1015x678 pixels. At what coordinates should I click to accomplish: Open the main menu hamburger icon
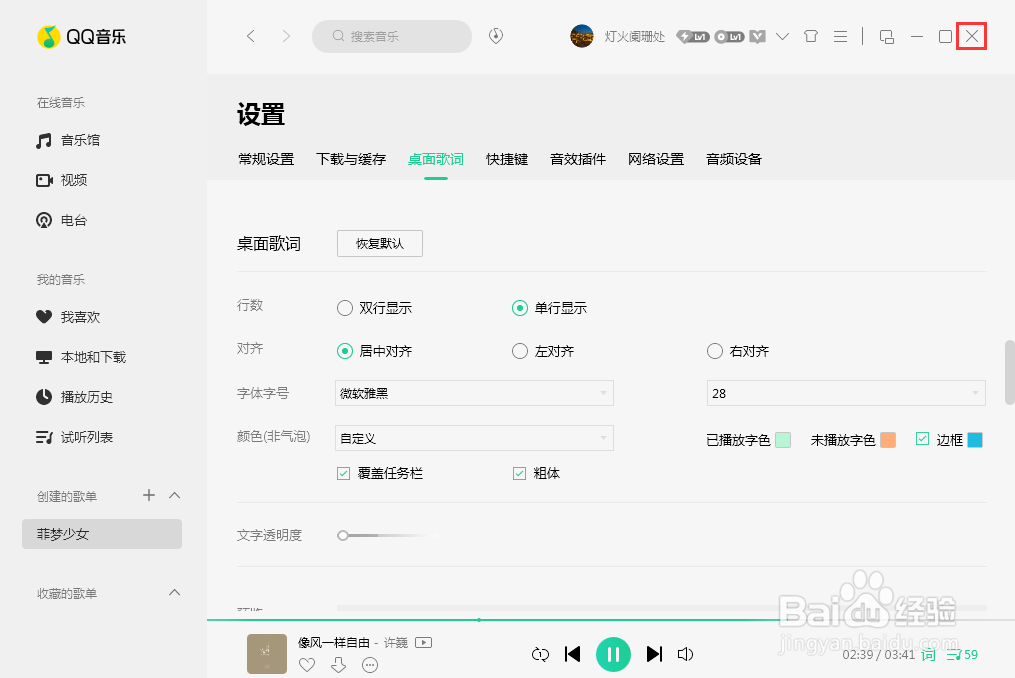pyautogui.click(x=840, y=36)
